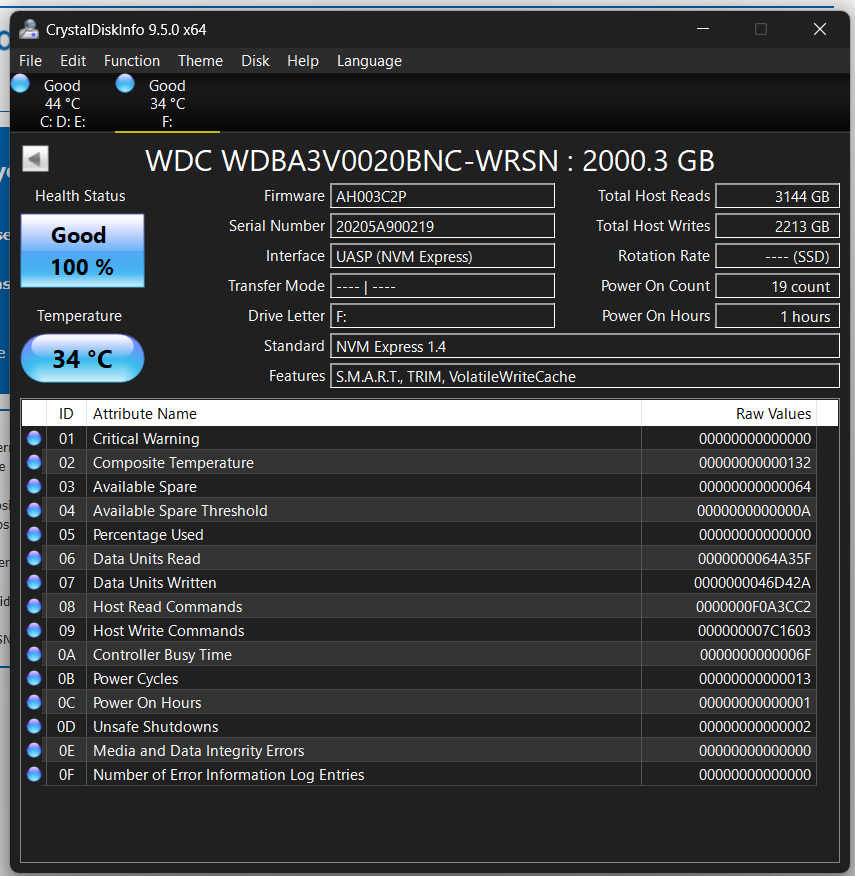Click status orb for Data Units Written row
The image size is (855, 876).
(x=34, y=583)
